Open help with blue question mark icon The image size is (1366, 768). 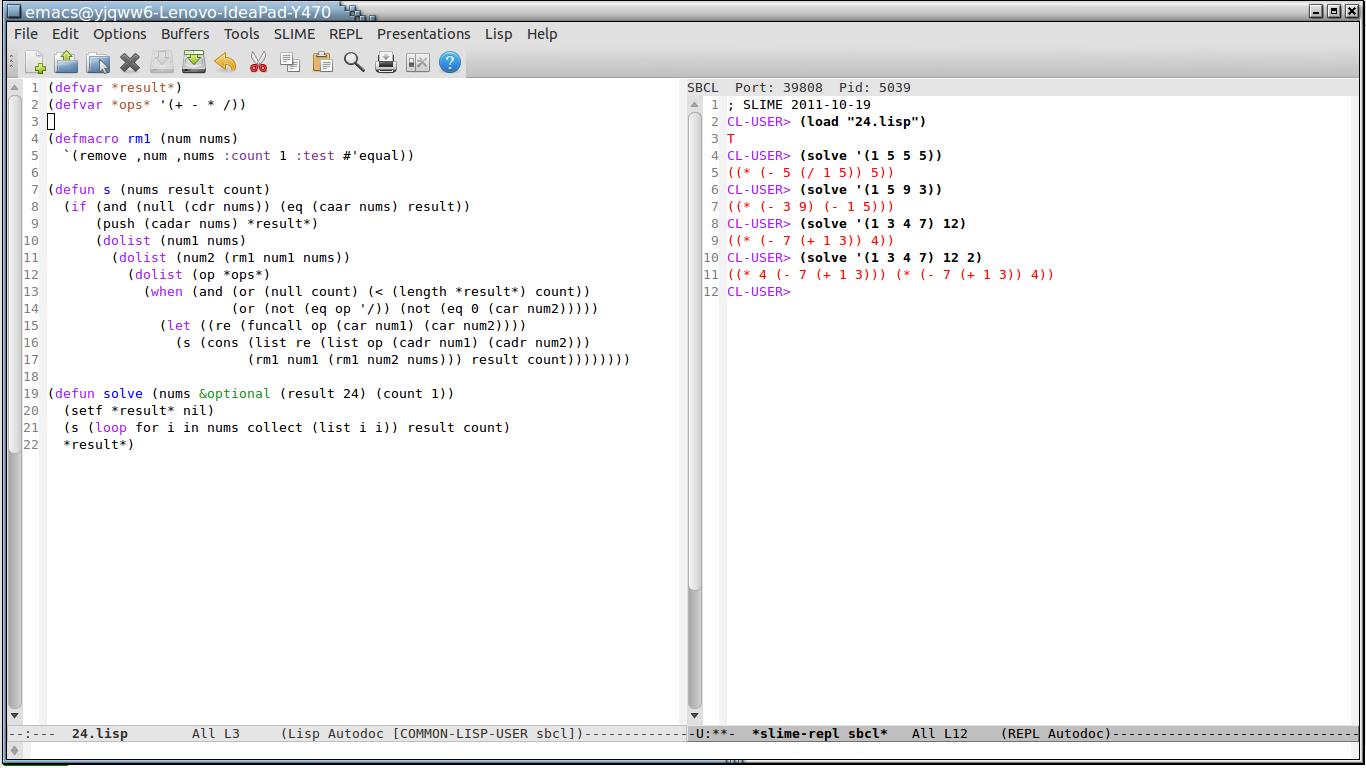pos(450,62)
